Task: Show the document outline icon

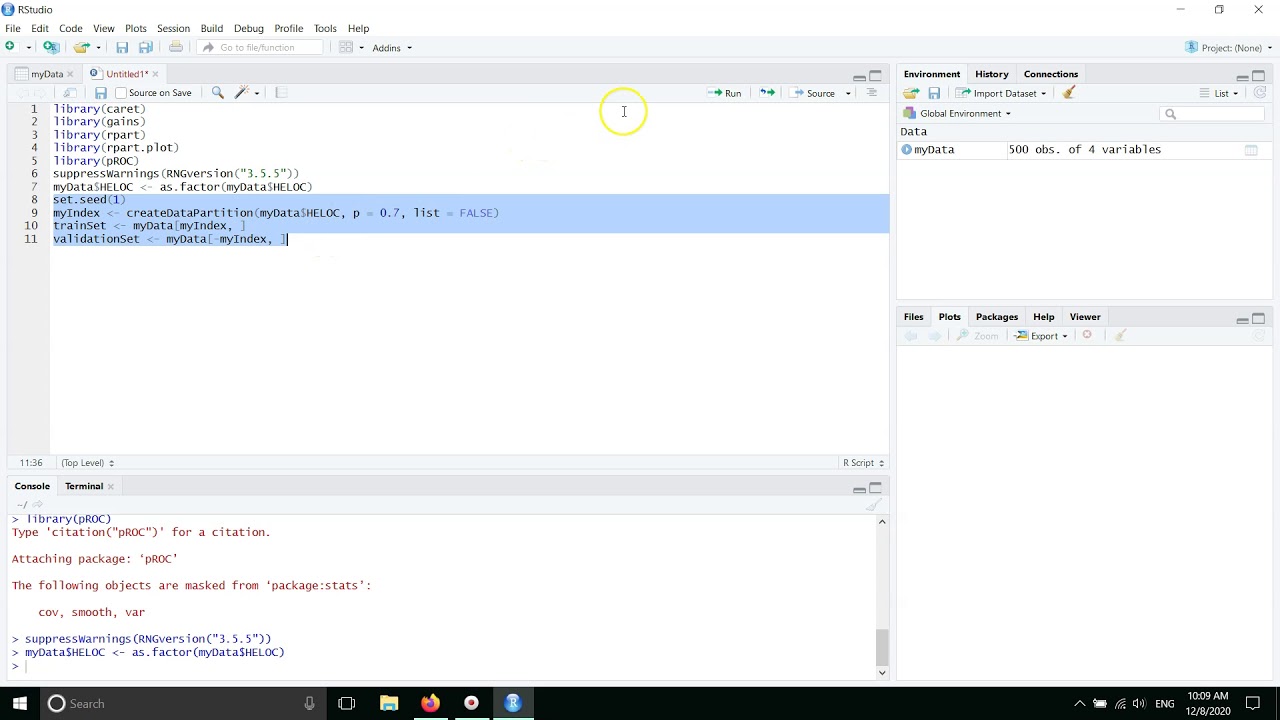Action: point(872,93)
